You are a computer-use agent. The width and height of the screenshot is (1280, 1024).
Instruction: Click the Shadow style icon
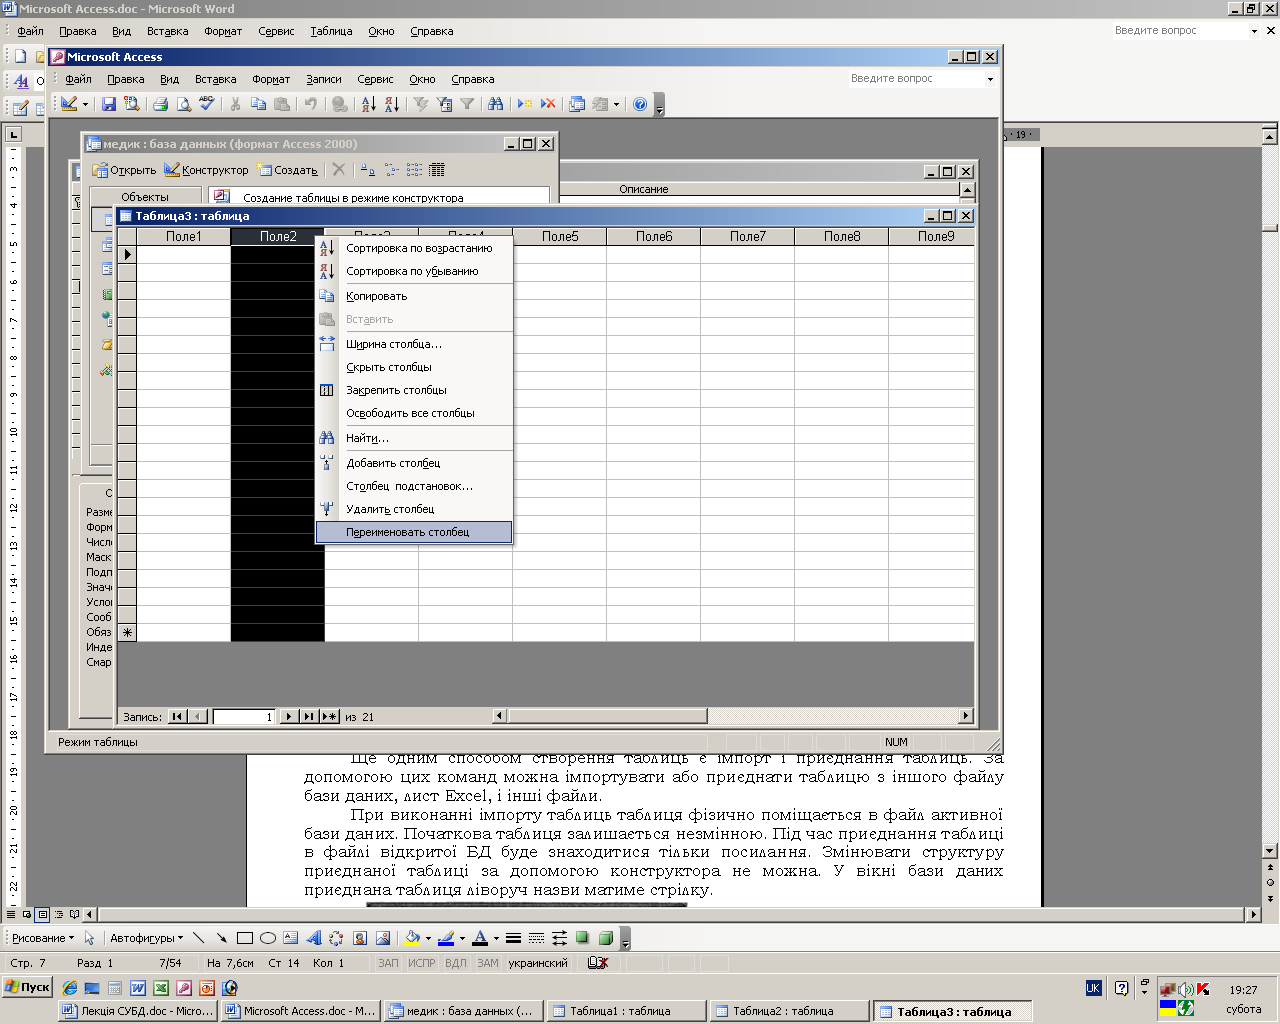coord(582,938)
